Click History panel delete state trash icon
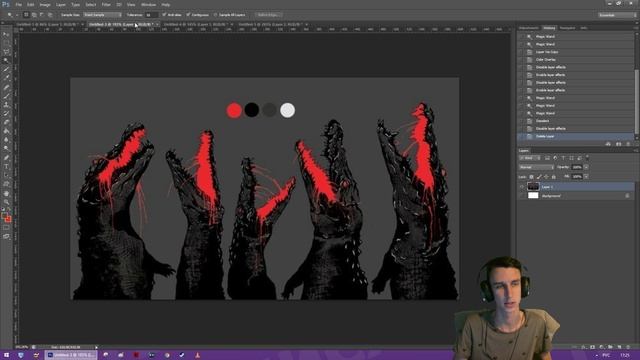This screenshot has width=640, height=360. 628,144
